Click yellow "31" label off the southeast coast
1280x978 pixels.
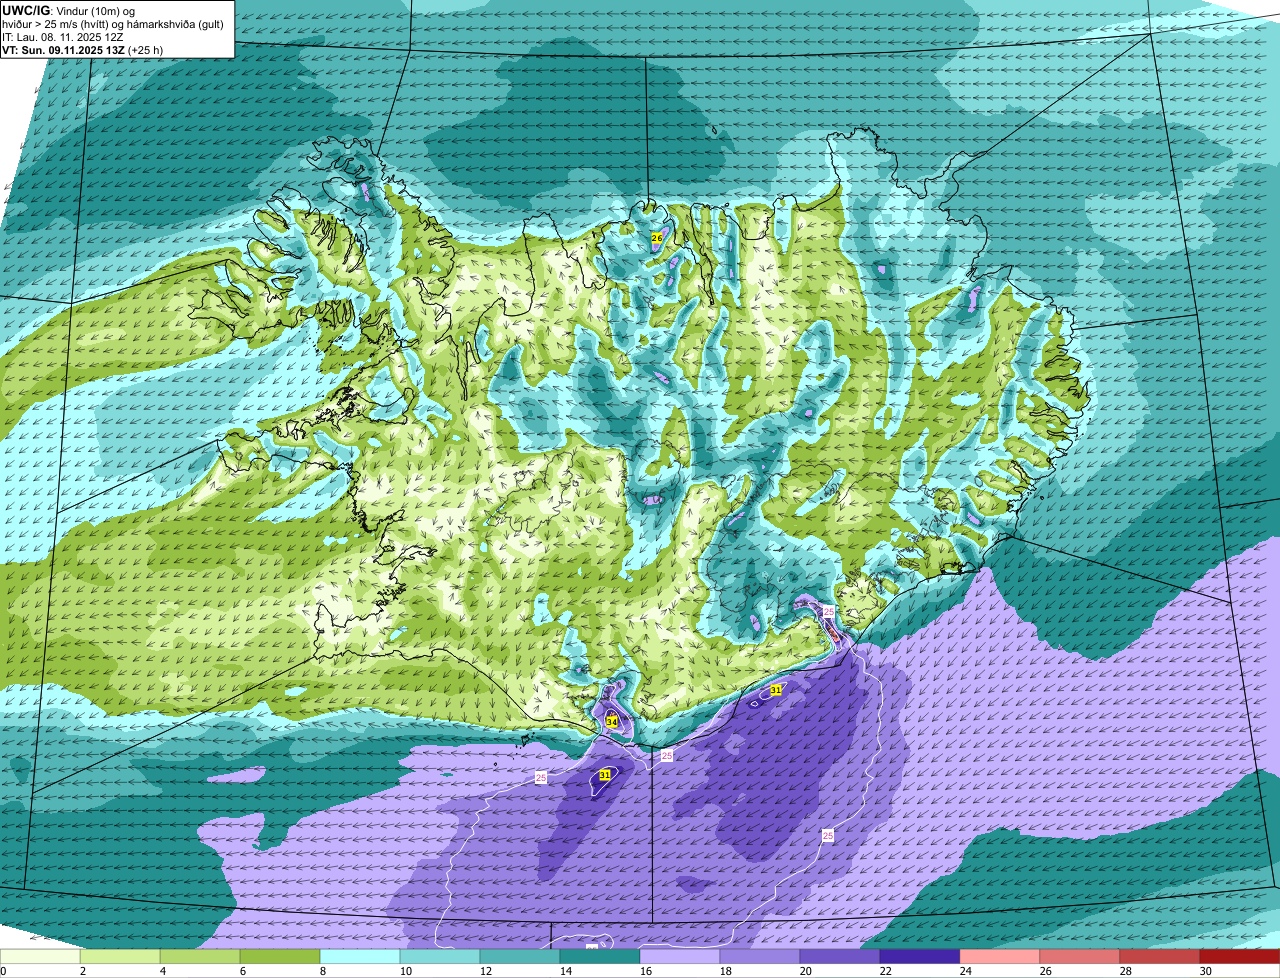(x=776, y=690)
